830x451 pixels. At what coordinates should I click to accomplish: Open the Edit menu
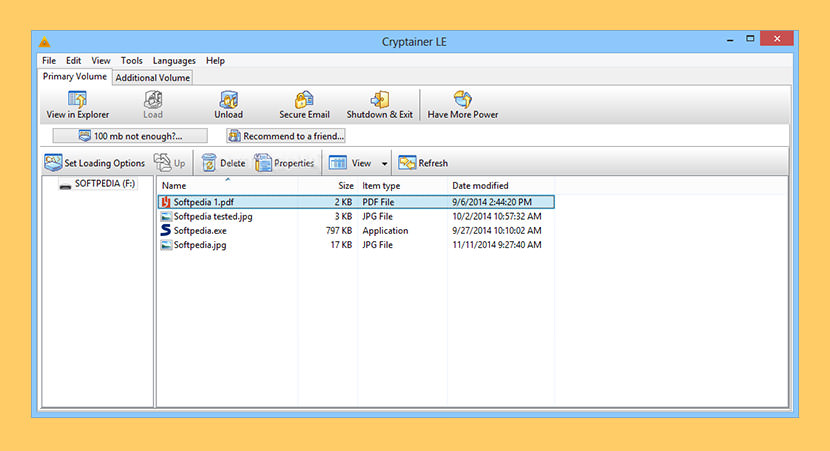point(73,61)
